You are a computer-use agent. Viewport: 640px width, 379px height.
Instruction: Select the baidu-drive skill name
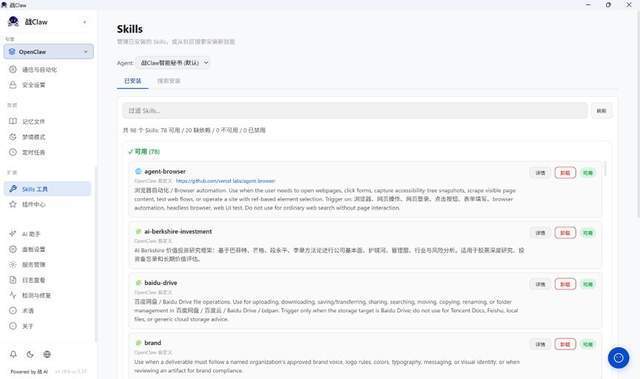(160, 283)
